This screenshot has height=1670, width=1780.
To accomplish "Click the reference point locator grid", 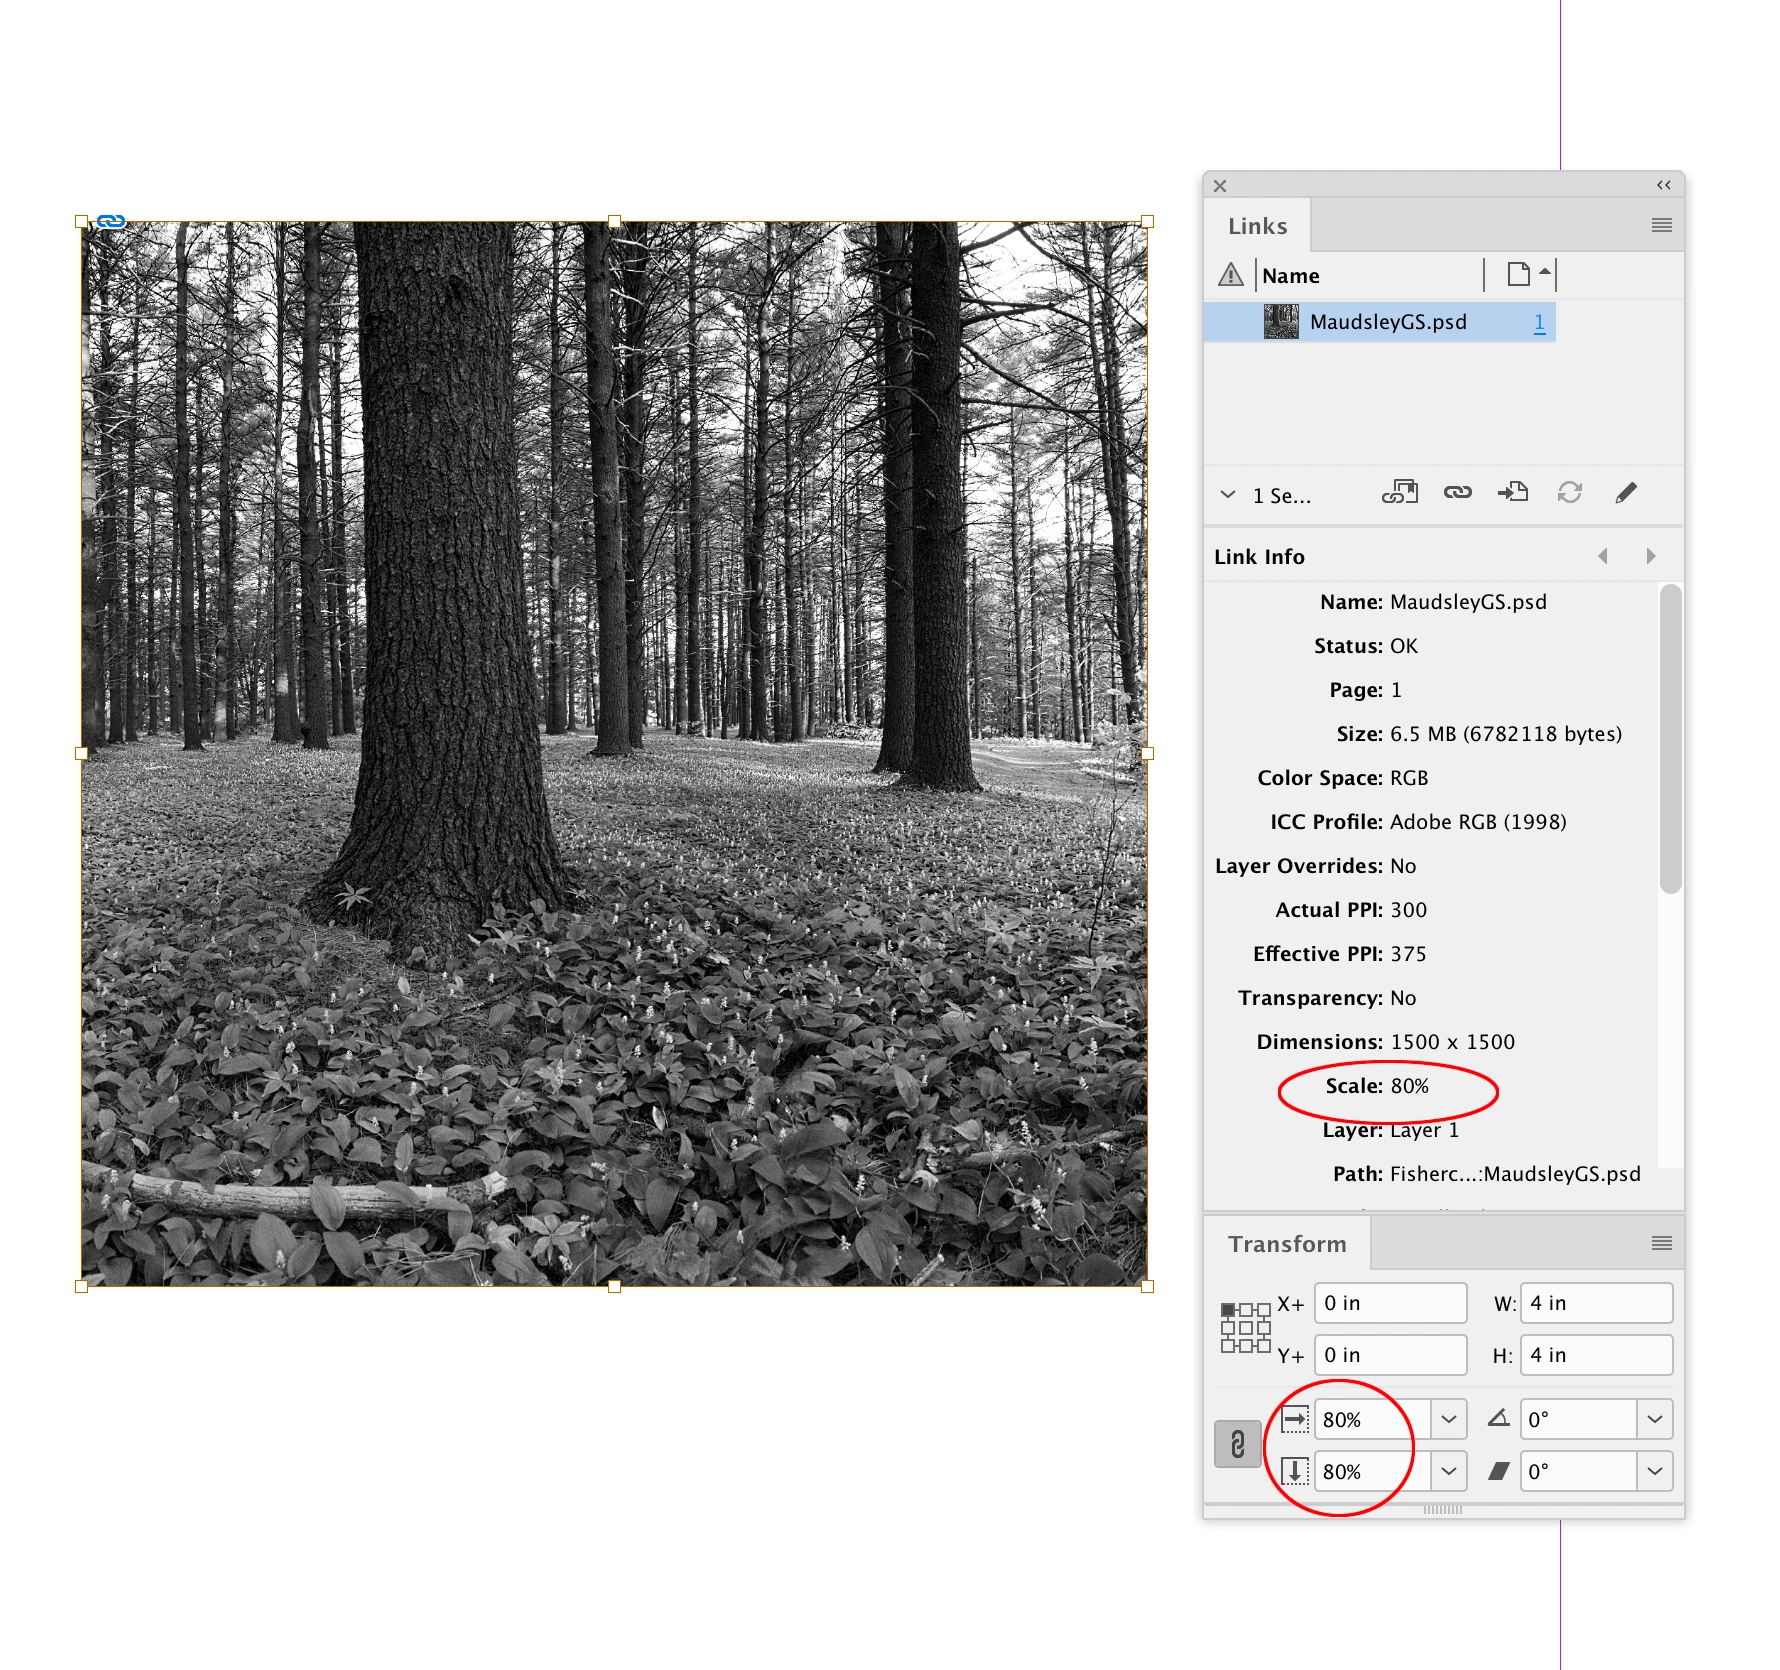I will 1245,1328.
